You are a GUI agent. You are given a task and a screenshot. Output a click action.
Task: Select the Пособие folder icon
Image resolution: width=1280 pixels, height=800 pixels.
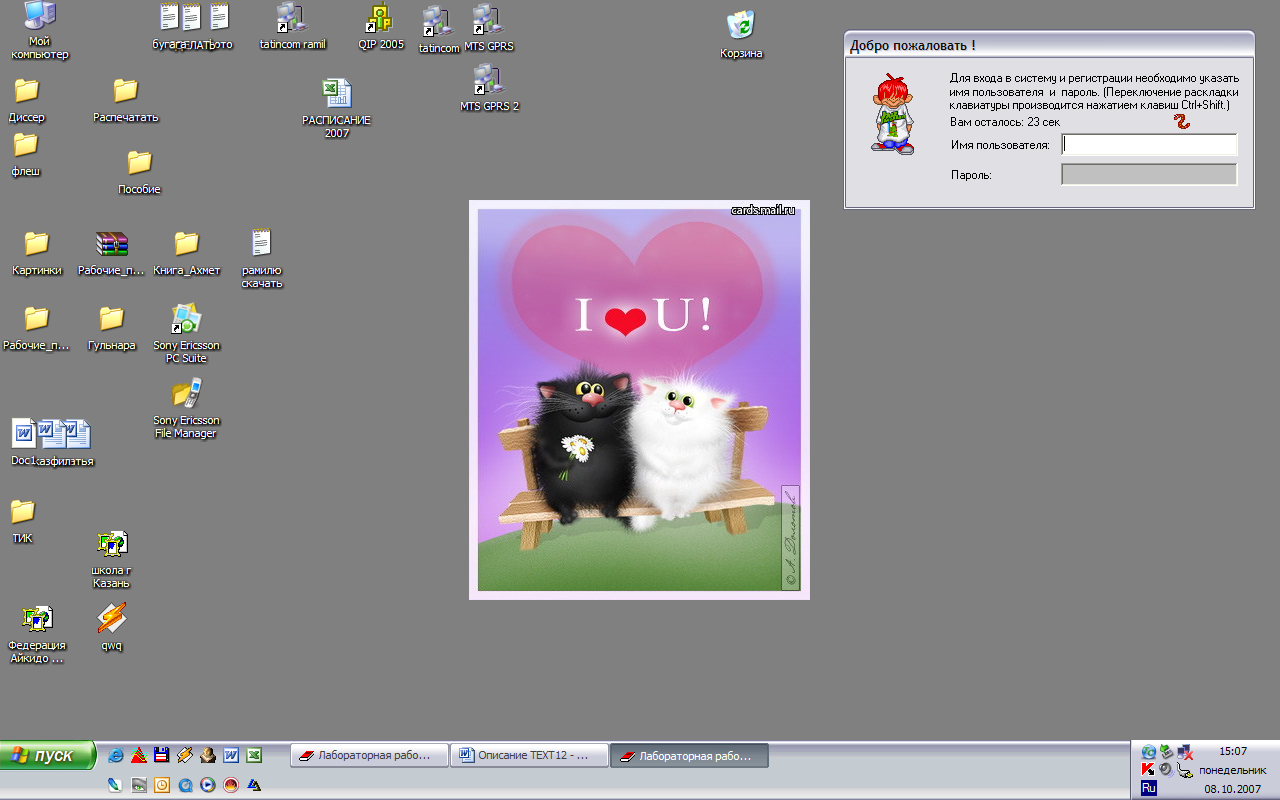click(x=139, y=172)
